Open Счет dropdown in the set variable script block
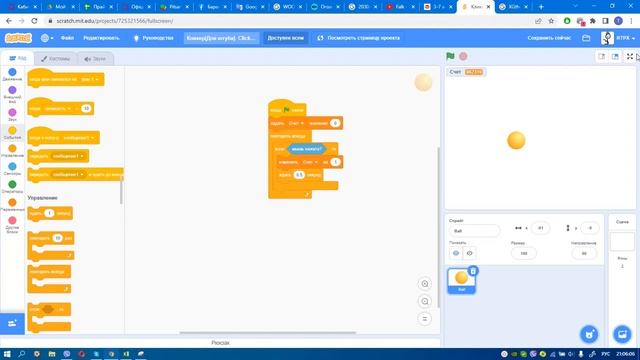Screen dimensions: 640x360 click(296, 123)
